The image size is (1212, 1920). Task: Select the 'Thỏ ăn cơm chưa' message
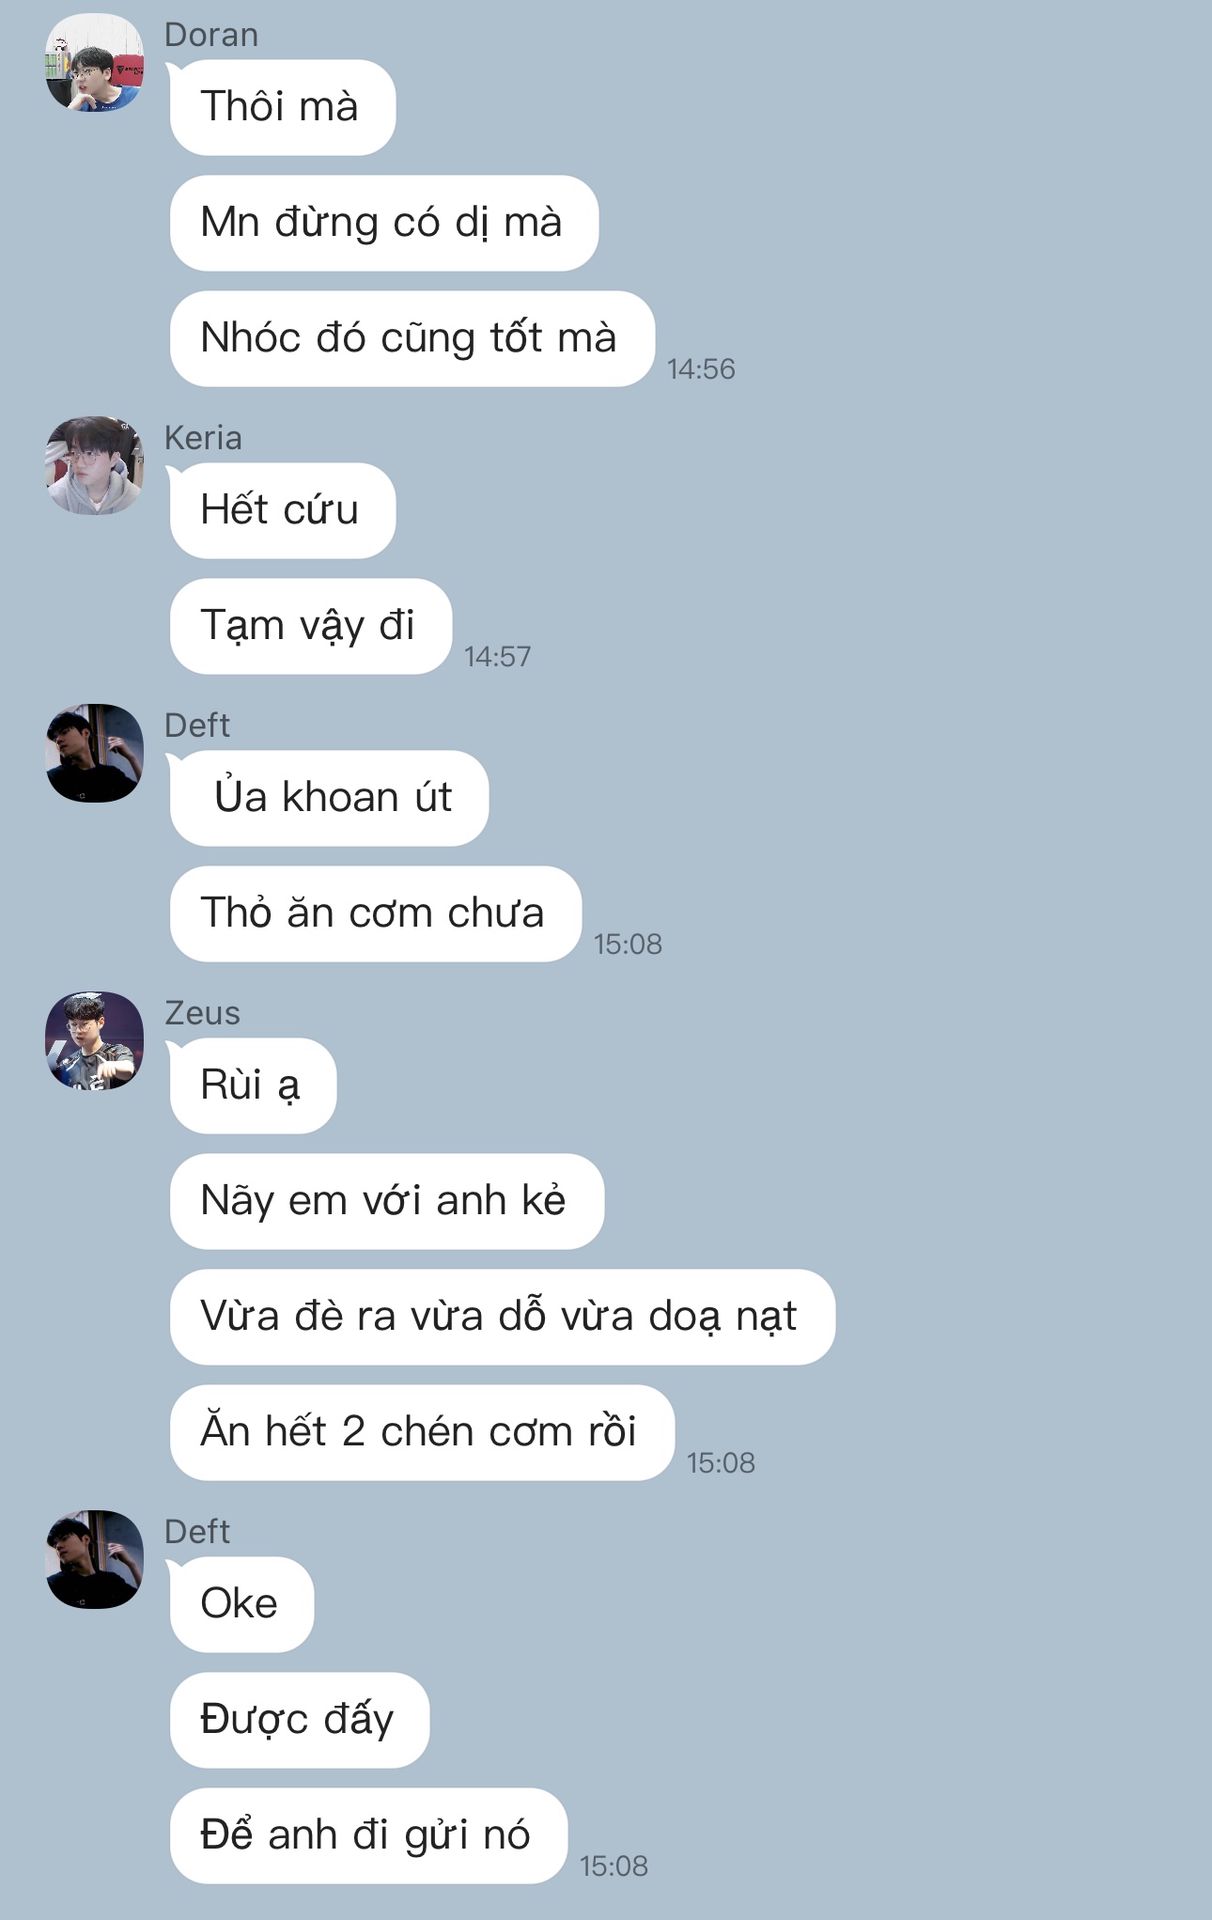click(x=375, y=914)
